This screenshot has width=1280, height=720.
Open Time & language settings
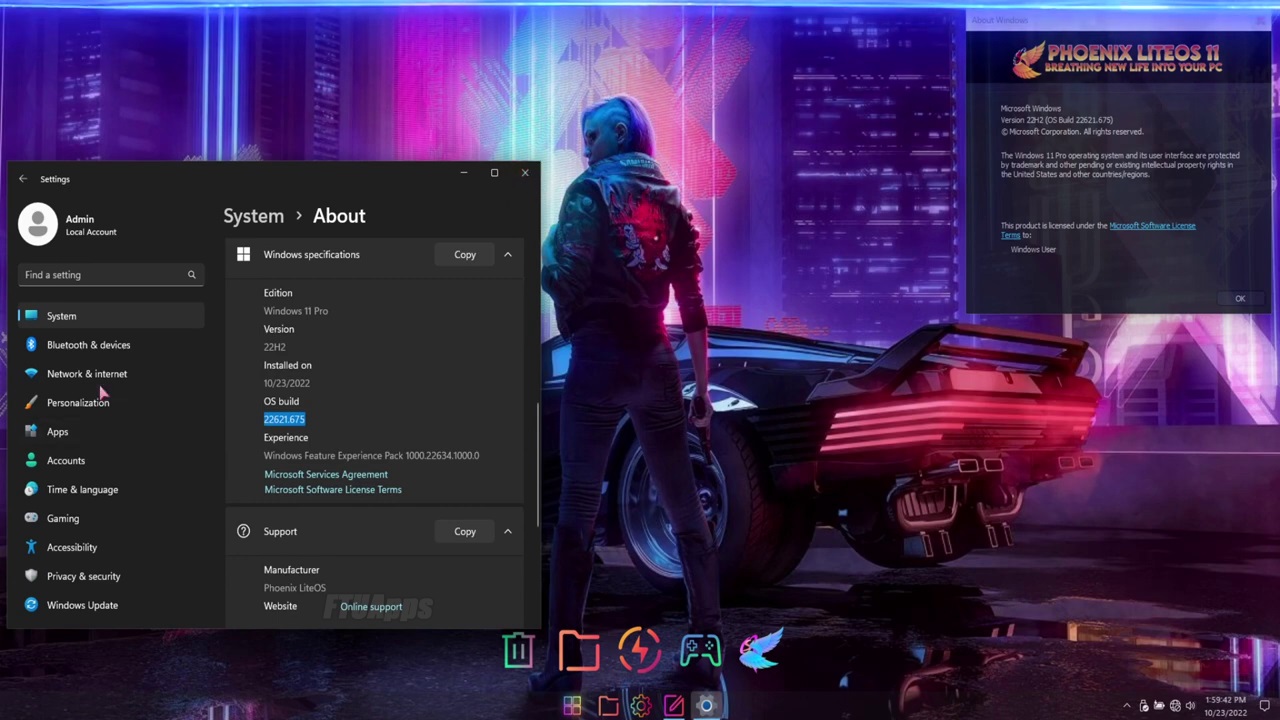[110, 490]
